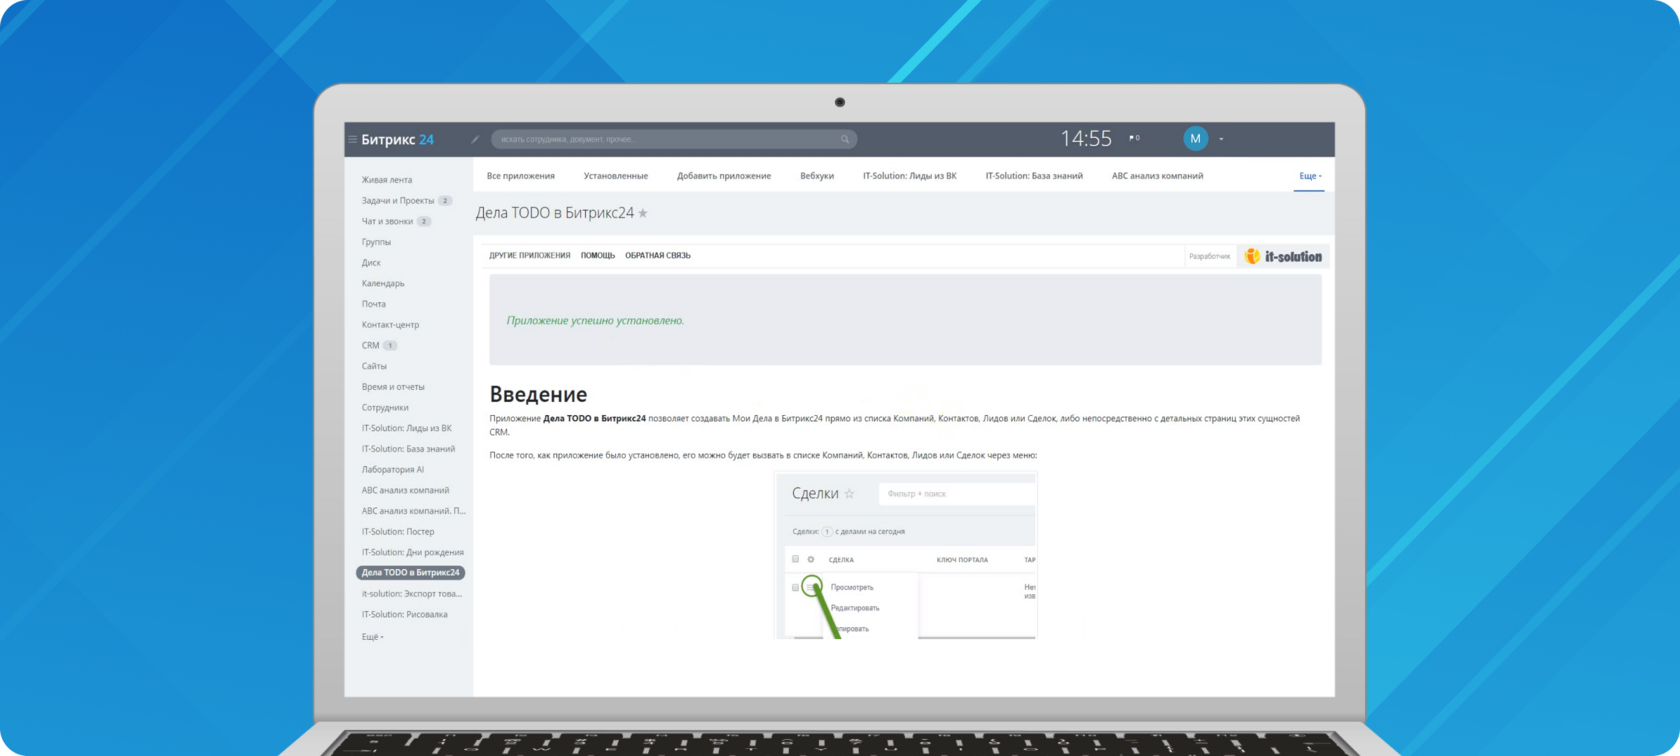This screenshot has height=756, width=1680.
Task: Click the Сделки tutorial screenshot thumbnail
Action: (906, 555)
